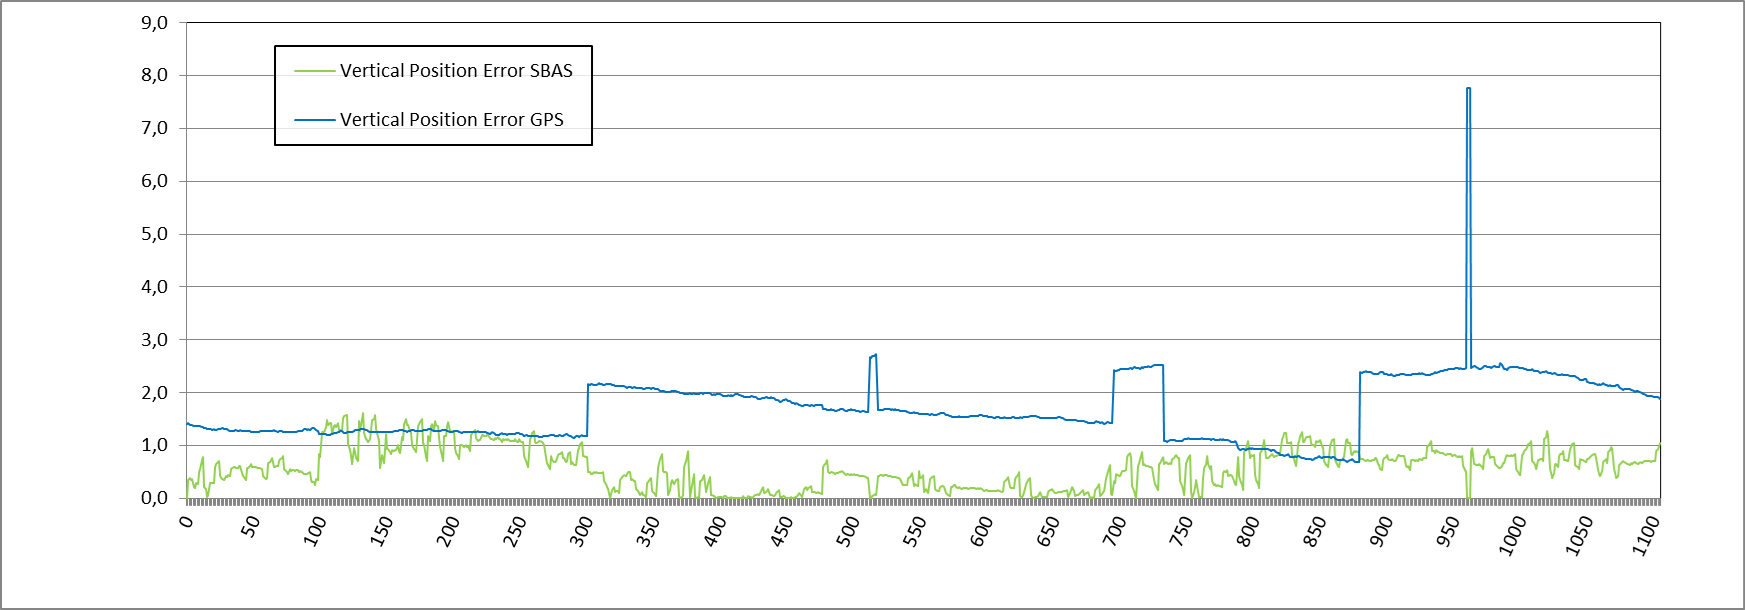Select the blue GPS legend line sample
This screenshot has width=1745, height=610.
[x=314, y=120]
